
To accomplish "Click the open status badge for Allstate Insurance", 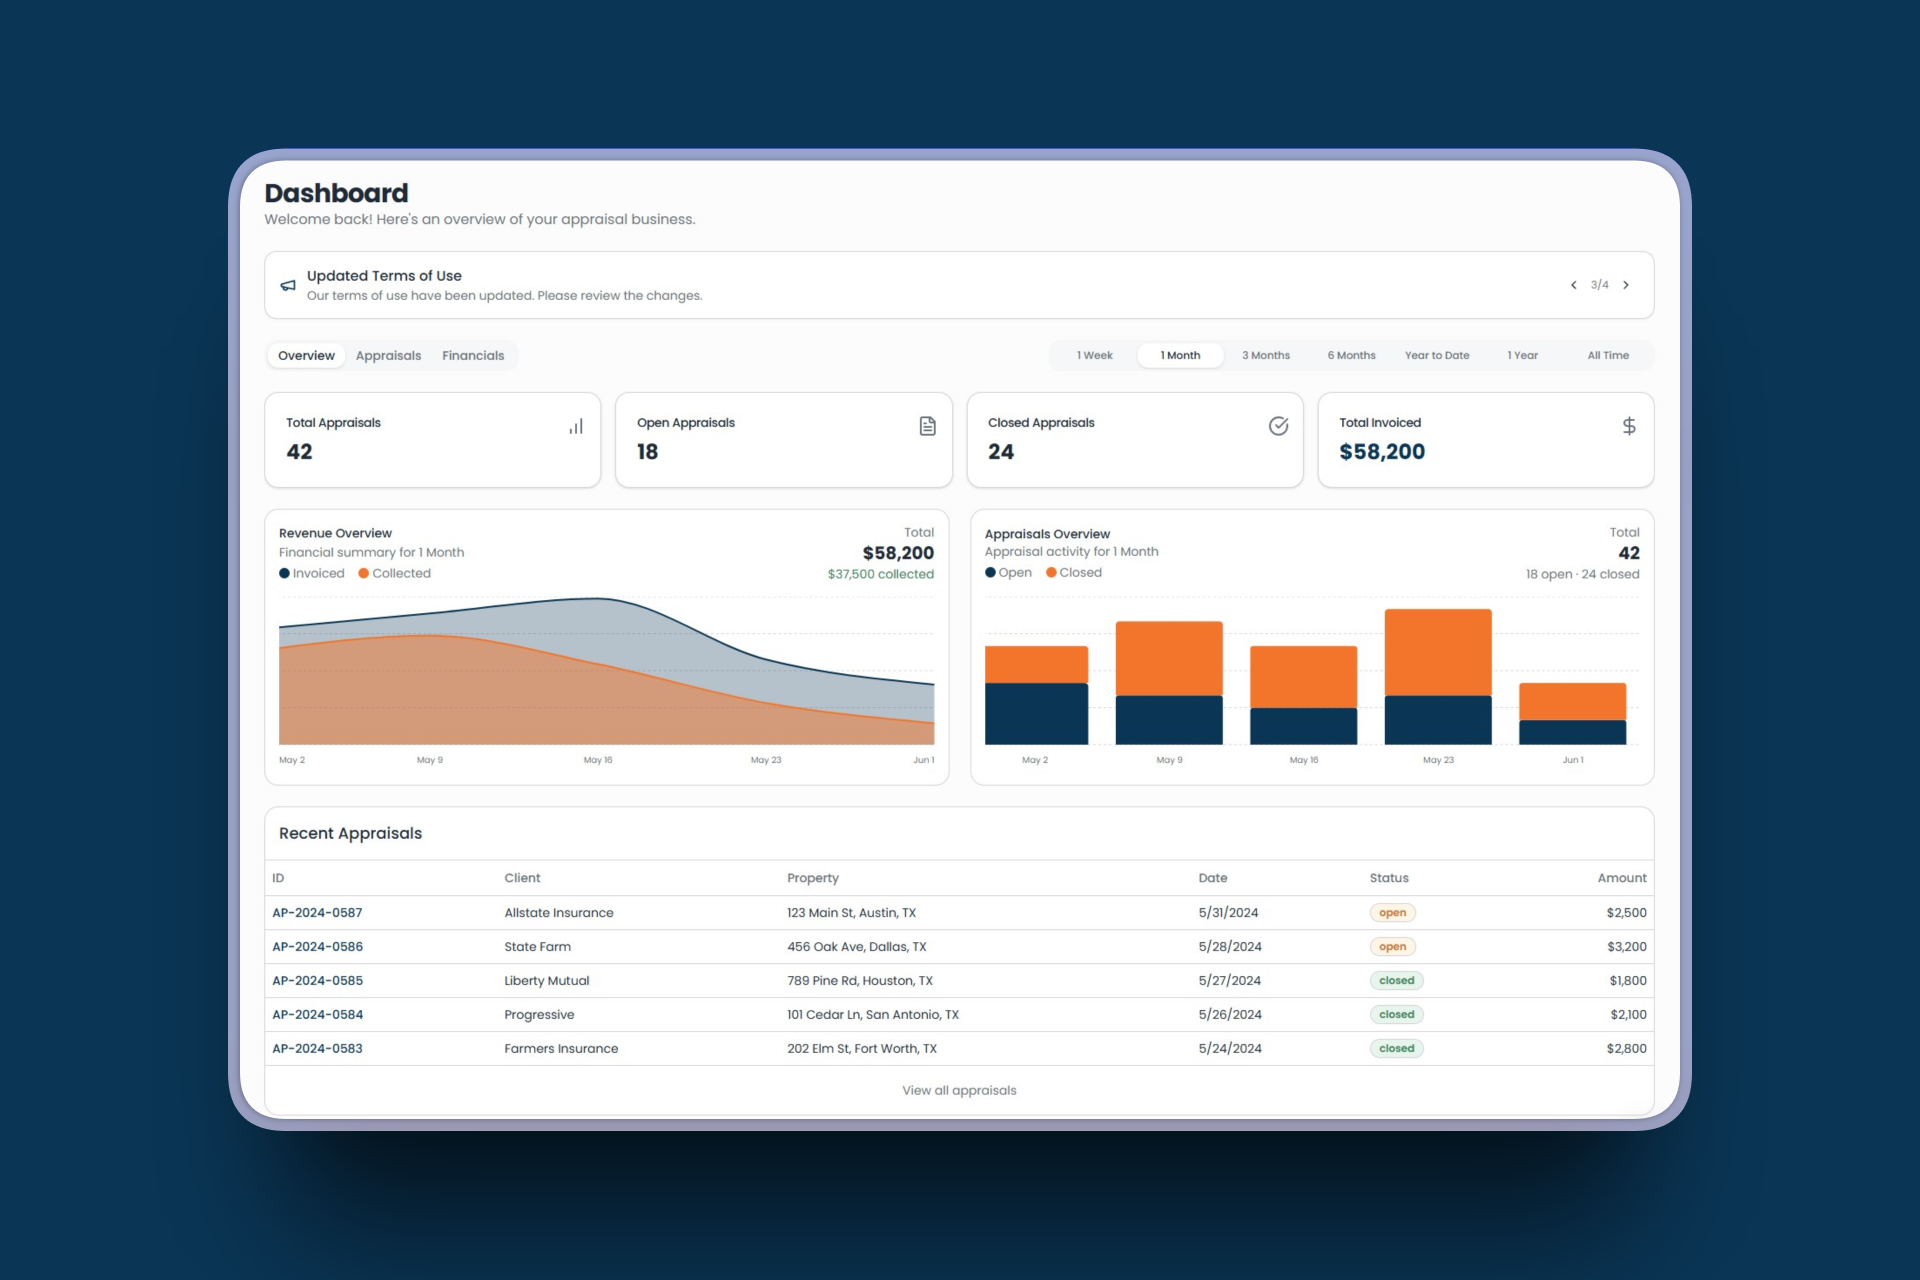I will click(x=1392, y=912).
